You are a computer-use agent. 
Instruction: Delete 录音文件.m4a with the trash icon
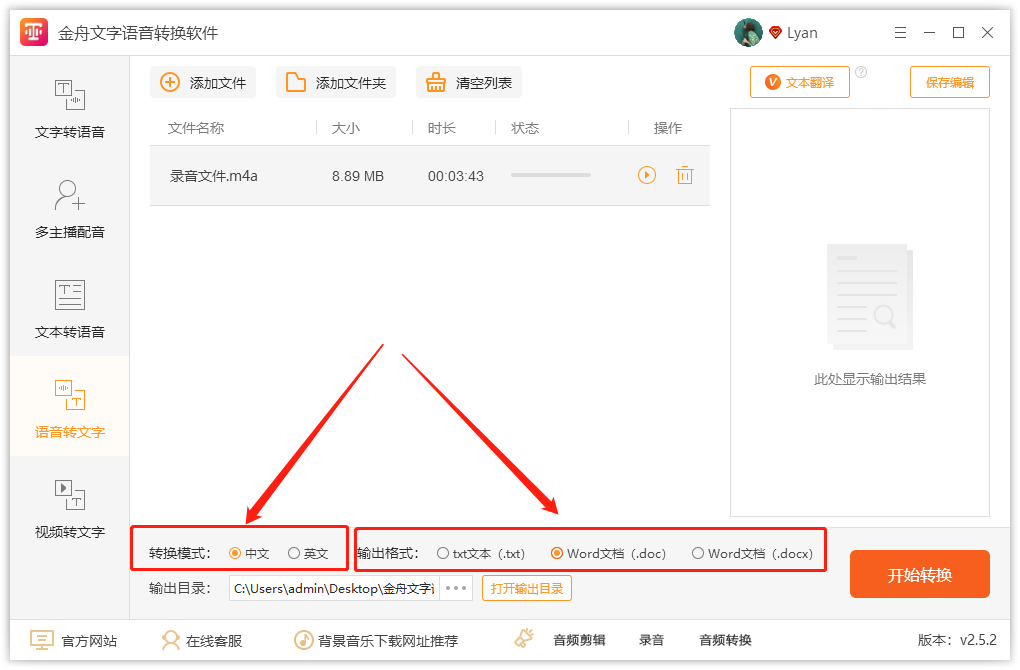pos(684,175)
